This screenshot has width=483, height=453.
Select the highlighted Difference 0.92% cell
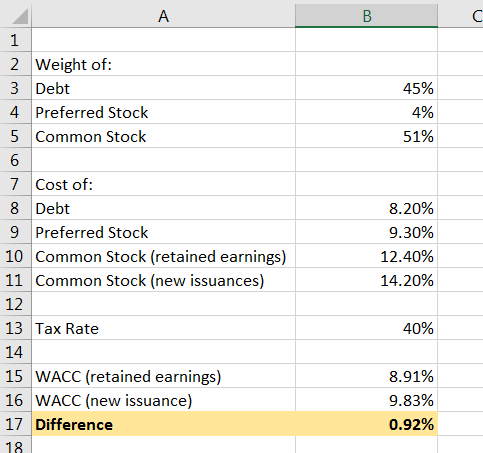tap(366, 424)
